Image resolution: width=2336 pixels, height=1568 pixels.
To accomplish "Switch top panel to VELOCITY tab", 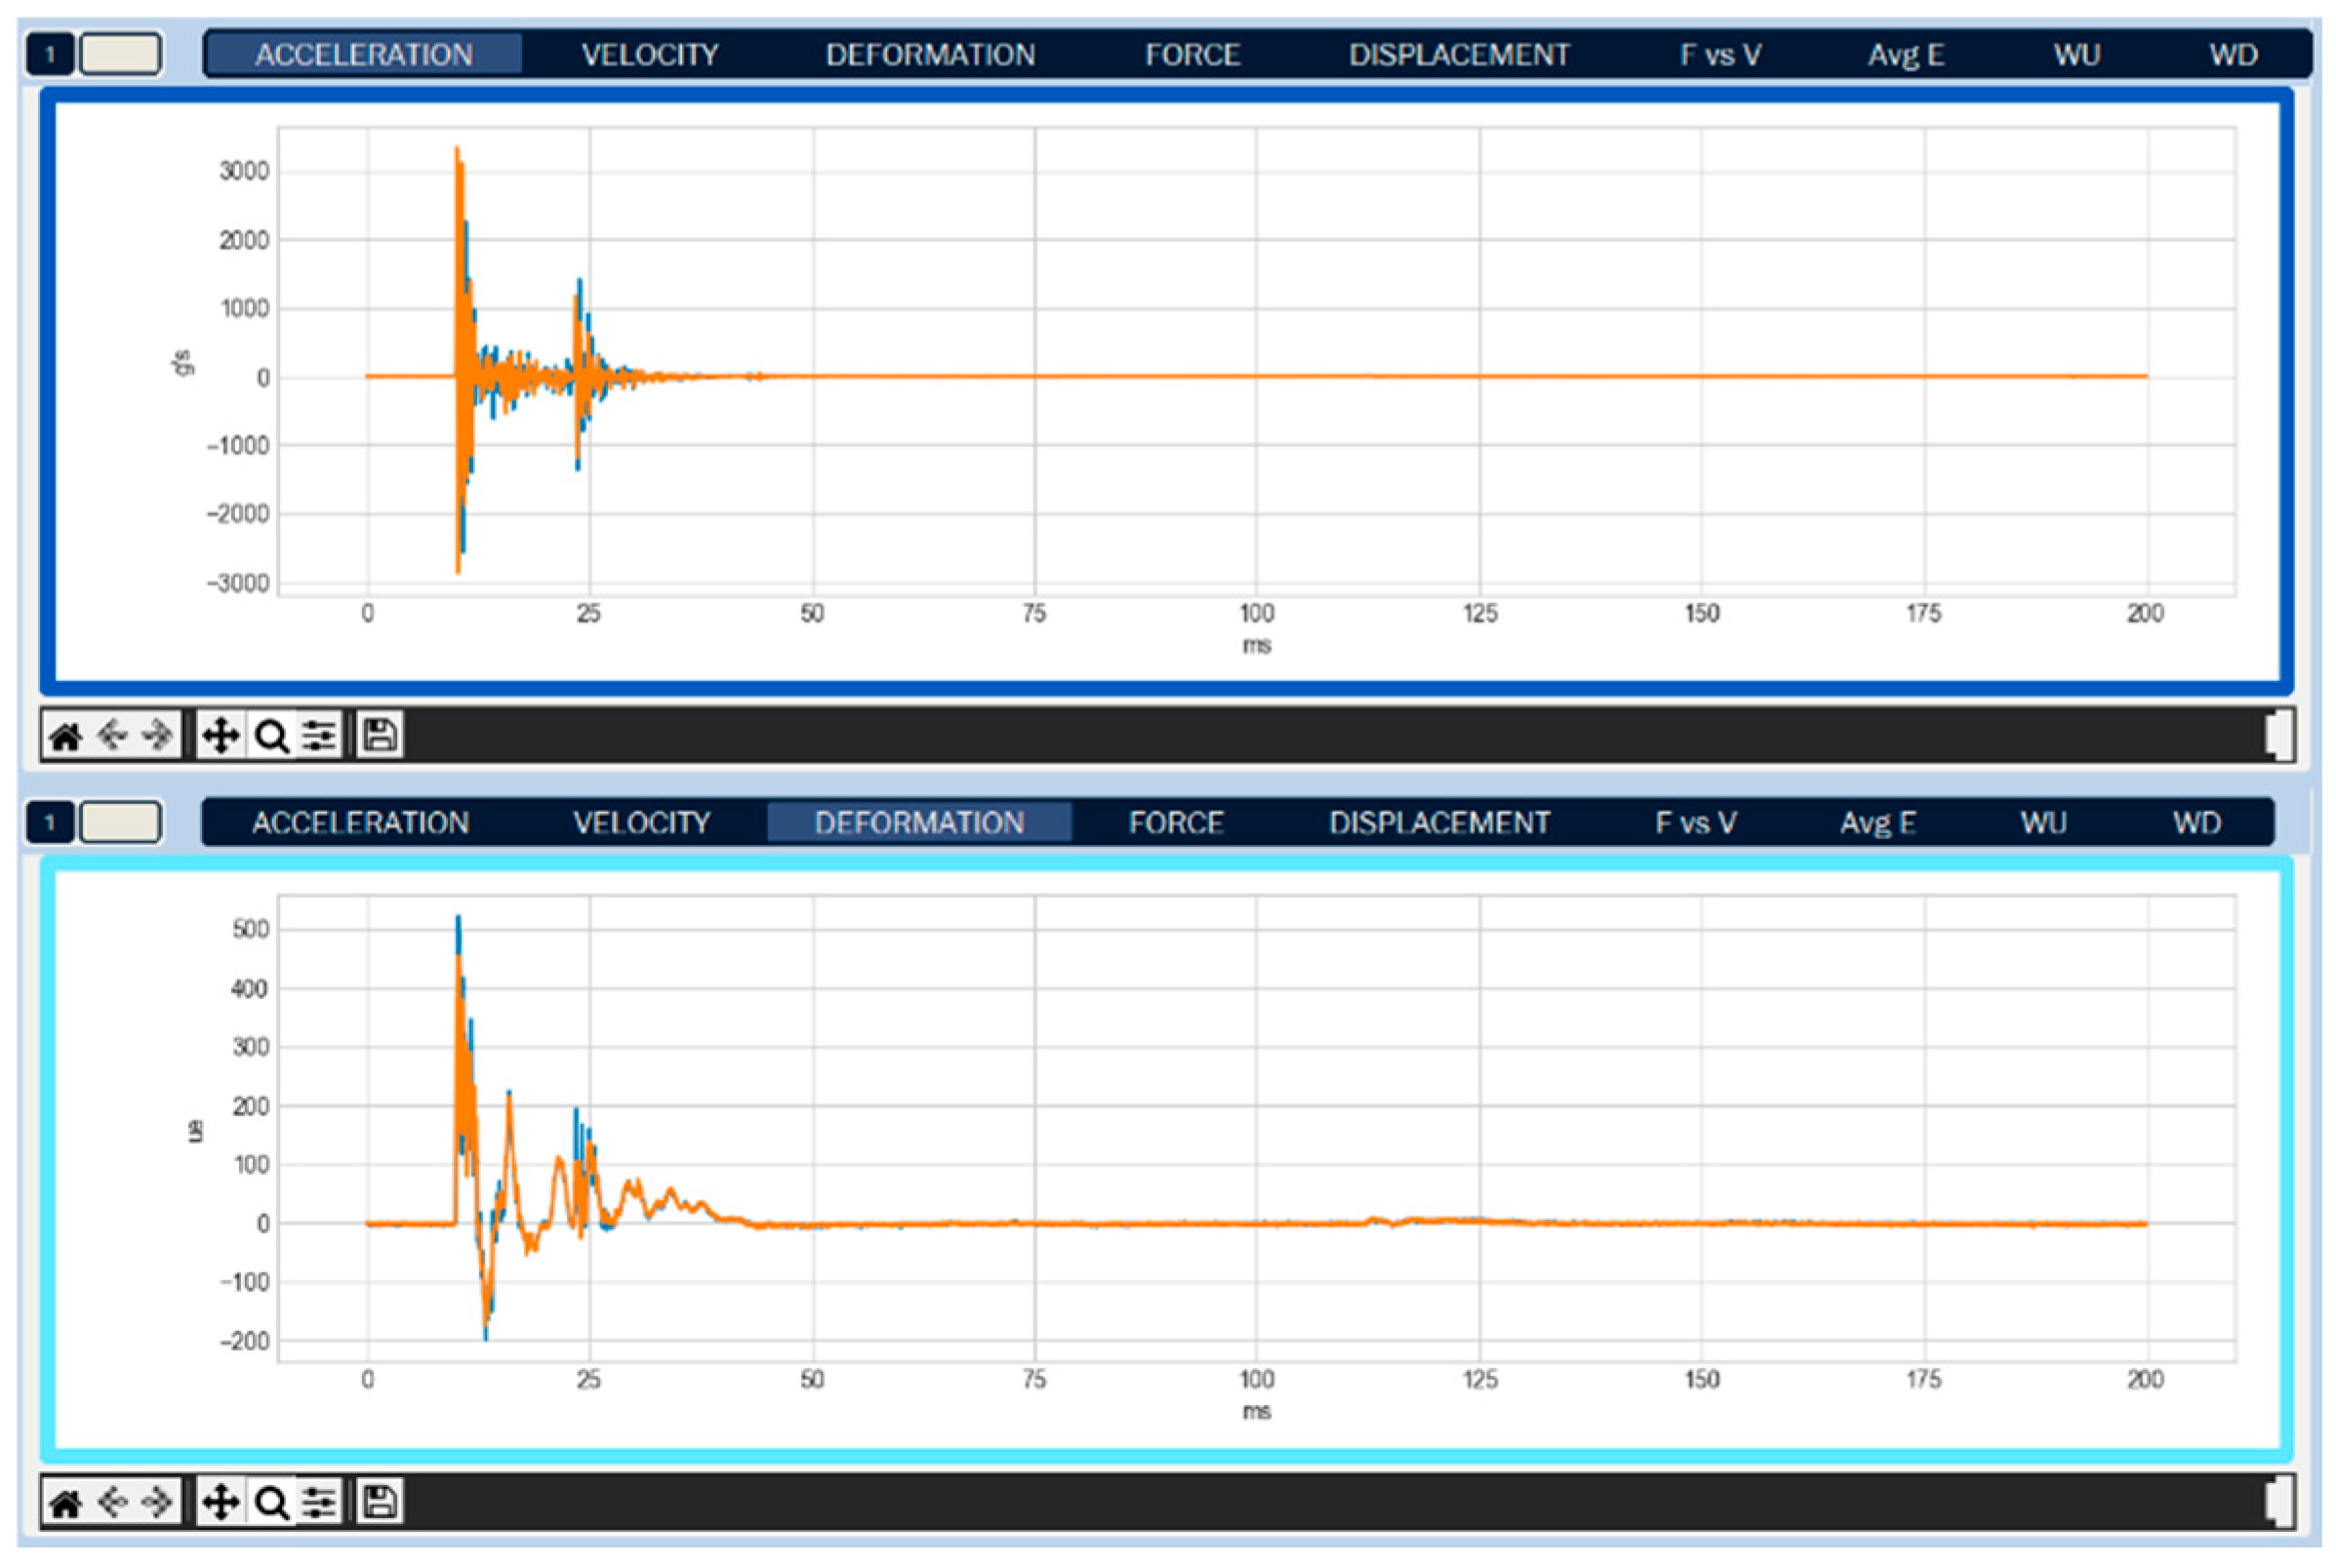I will point(650,55).
